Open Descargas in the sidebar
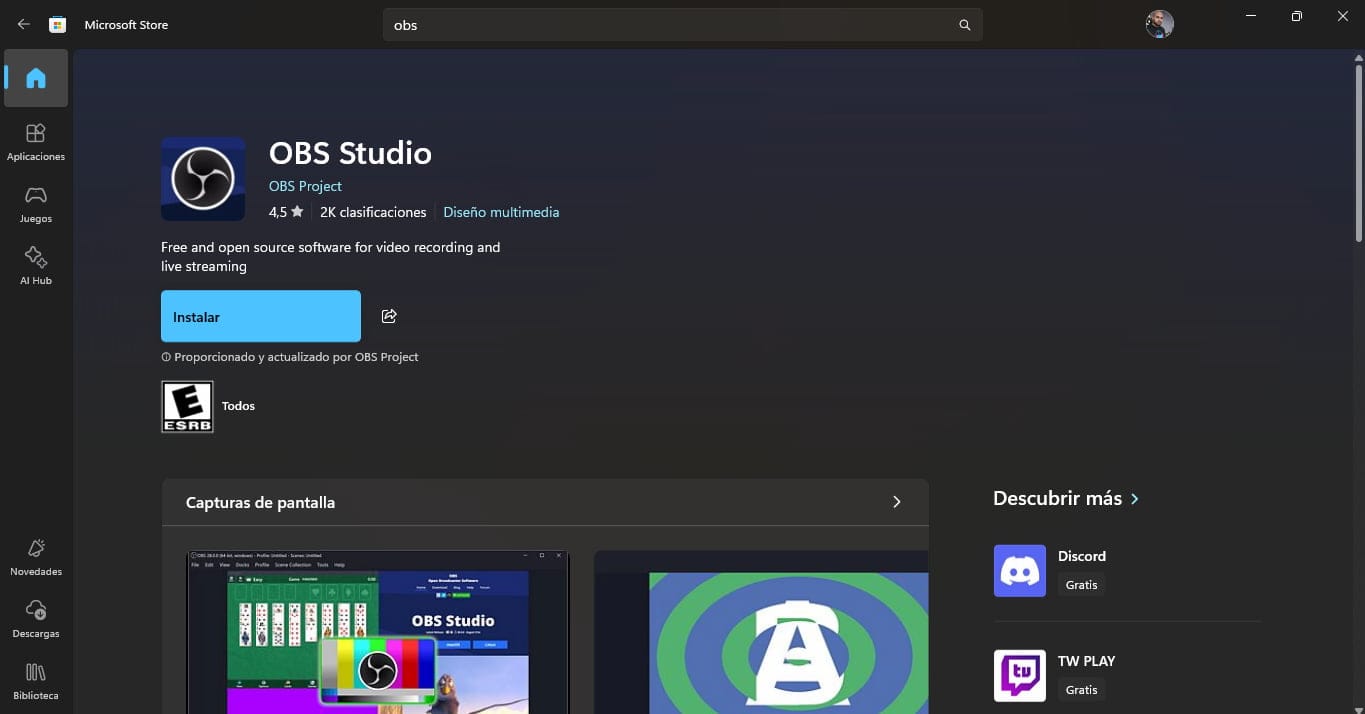The image size is (1365, 714). tap(36, 619)
